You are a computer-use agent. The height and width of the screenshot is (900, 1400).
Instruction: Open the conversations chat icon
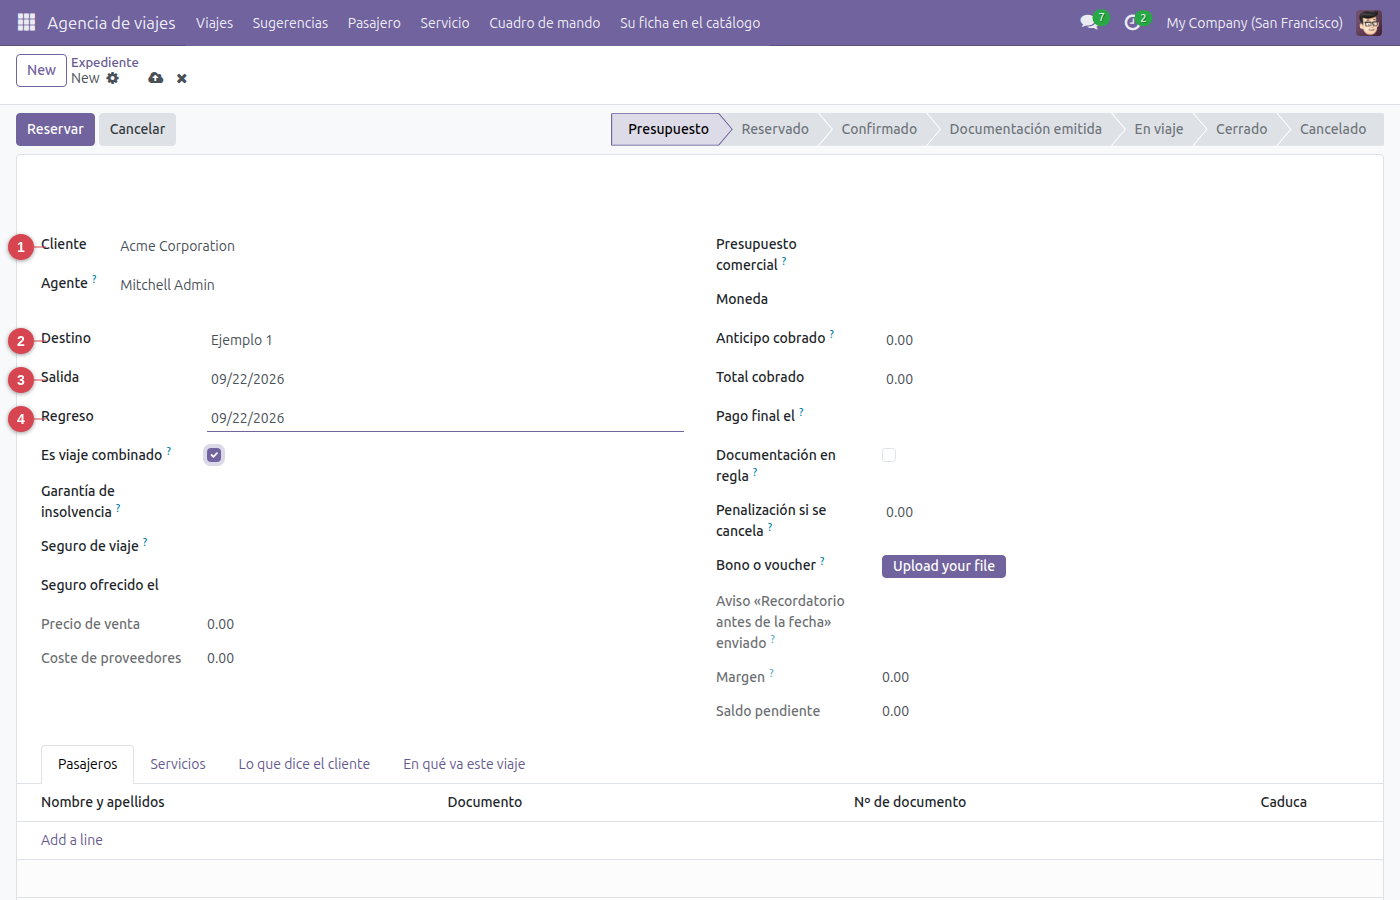(x=1089, y=22)
